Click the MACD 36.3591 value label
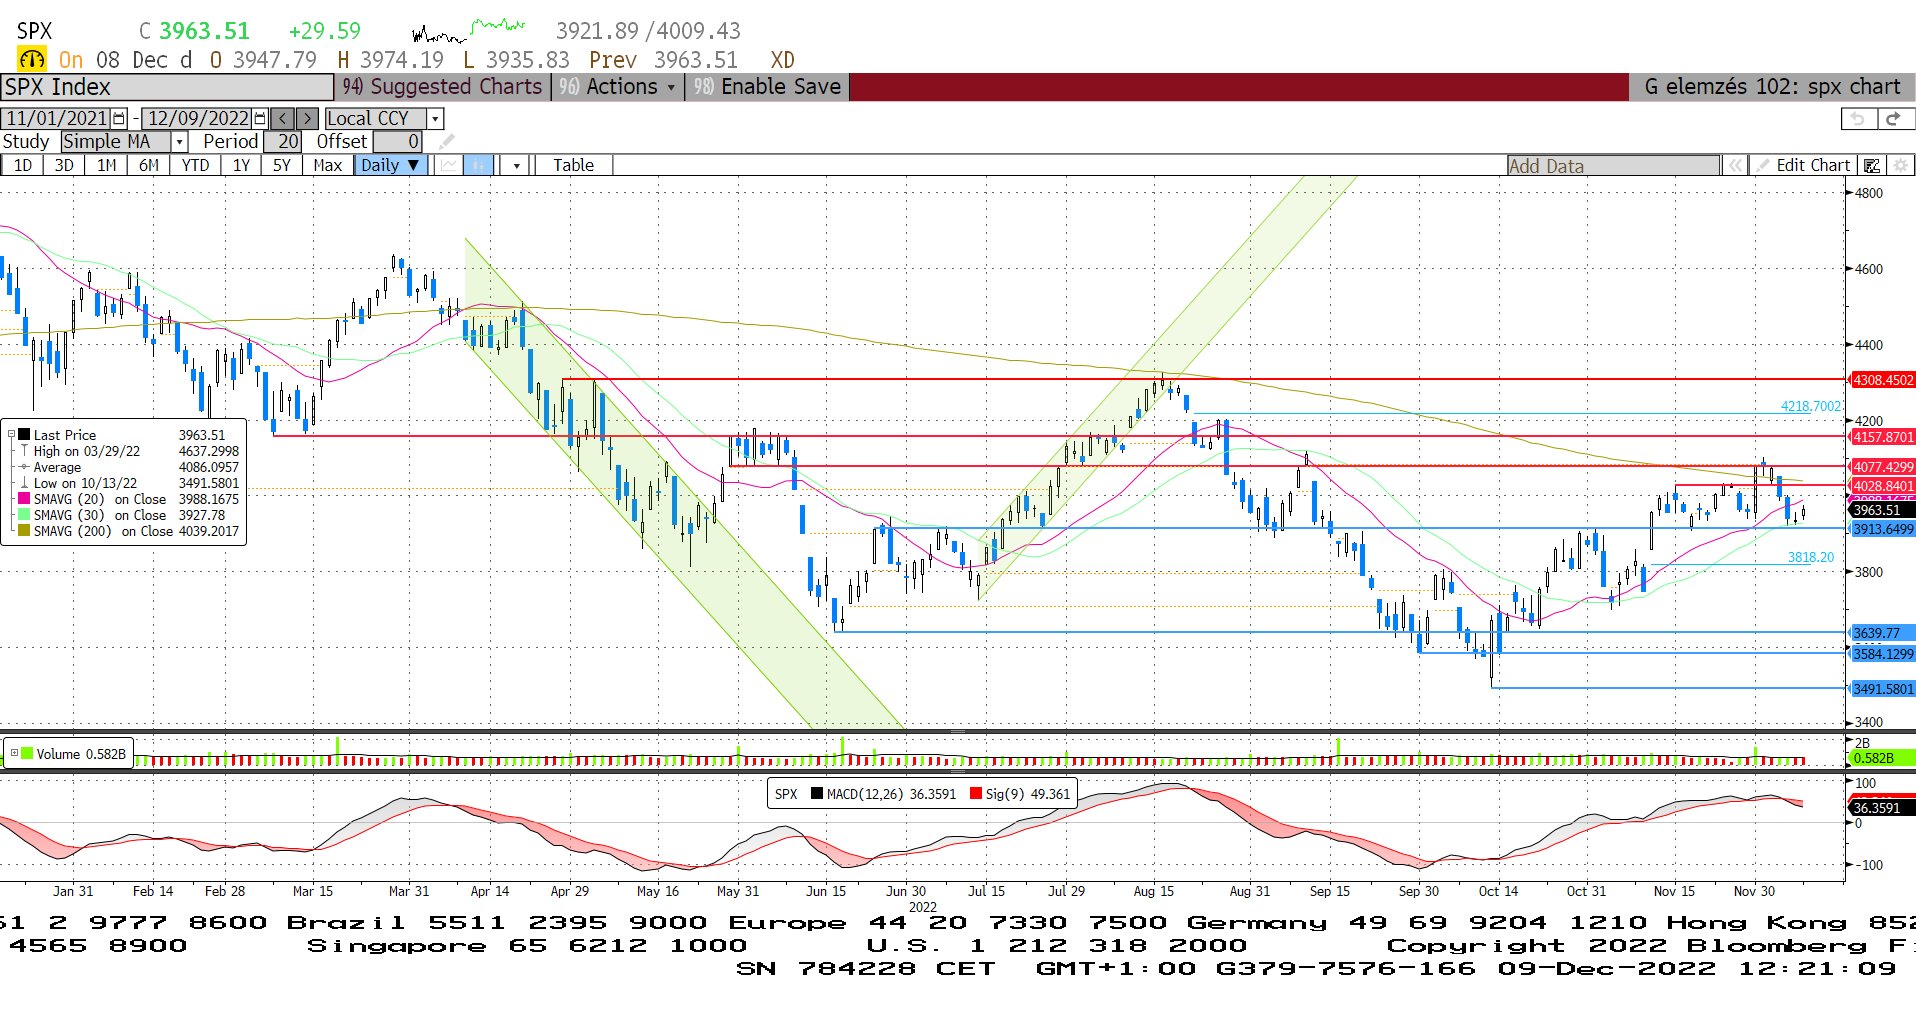The width and height of the screenshot is (1916, 1024). coord(1882,808)
